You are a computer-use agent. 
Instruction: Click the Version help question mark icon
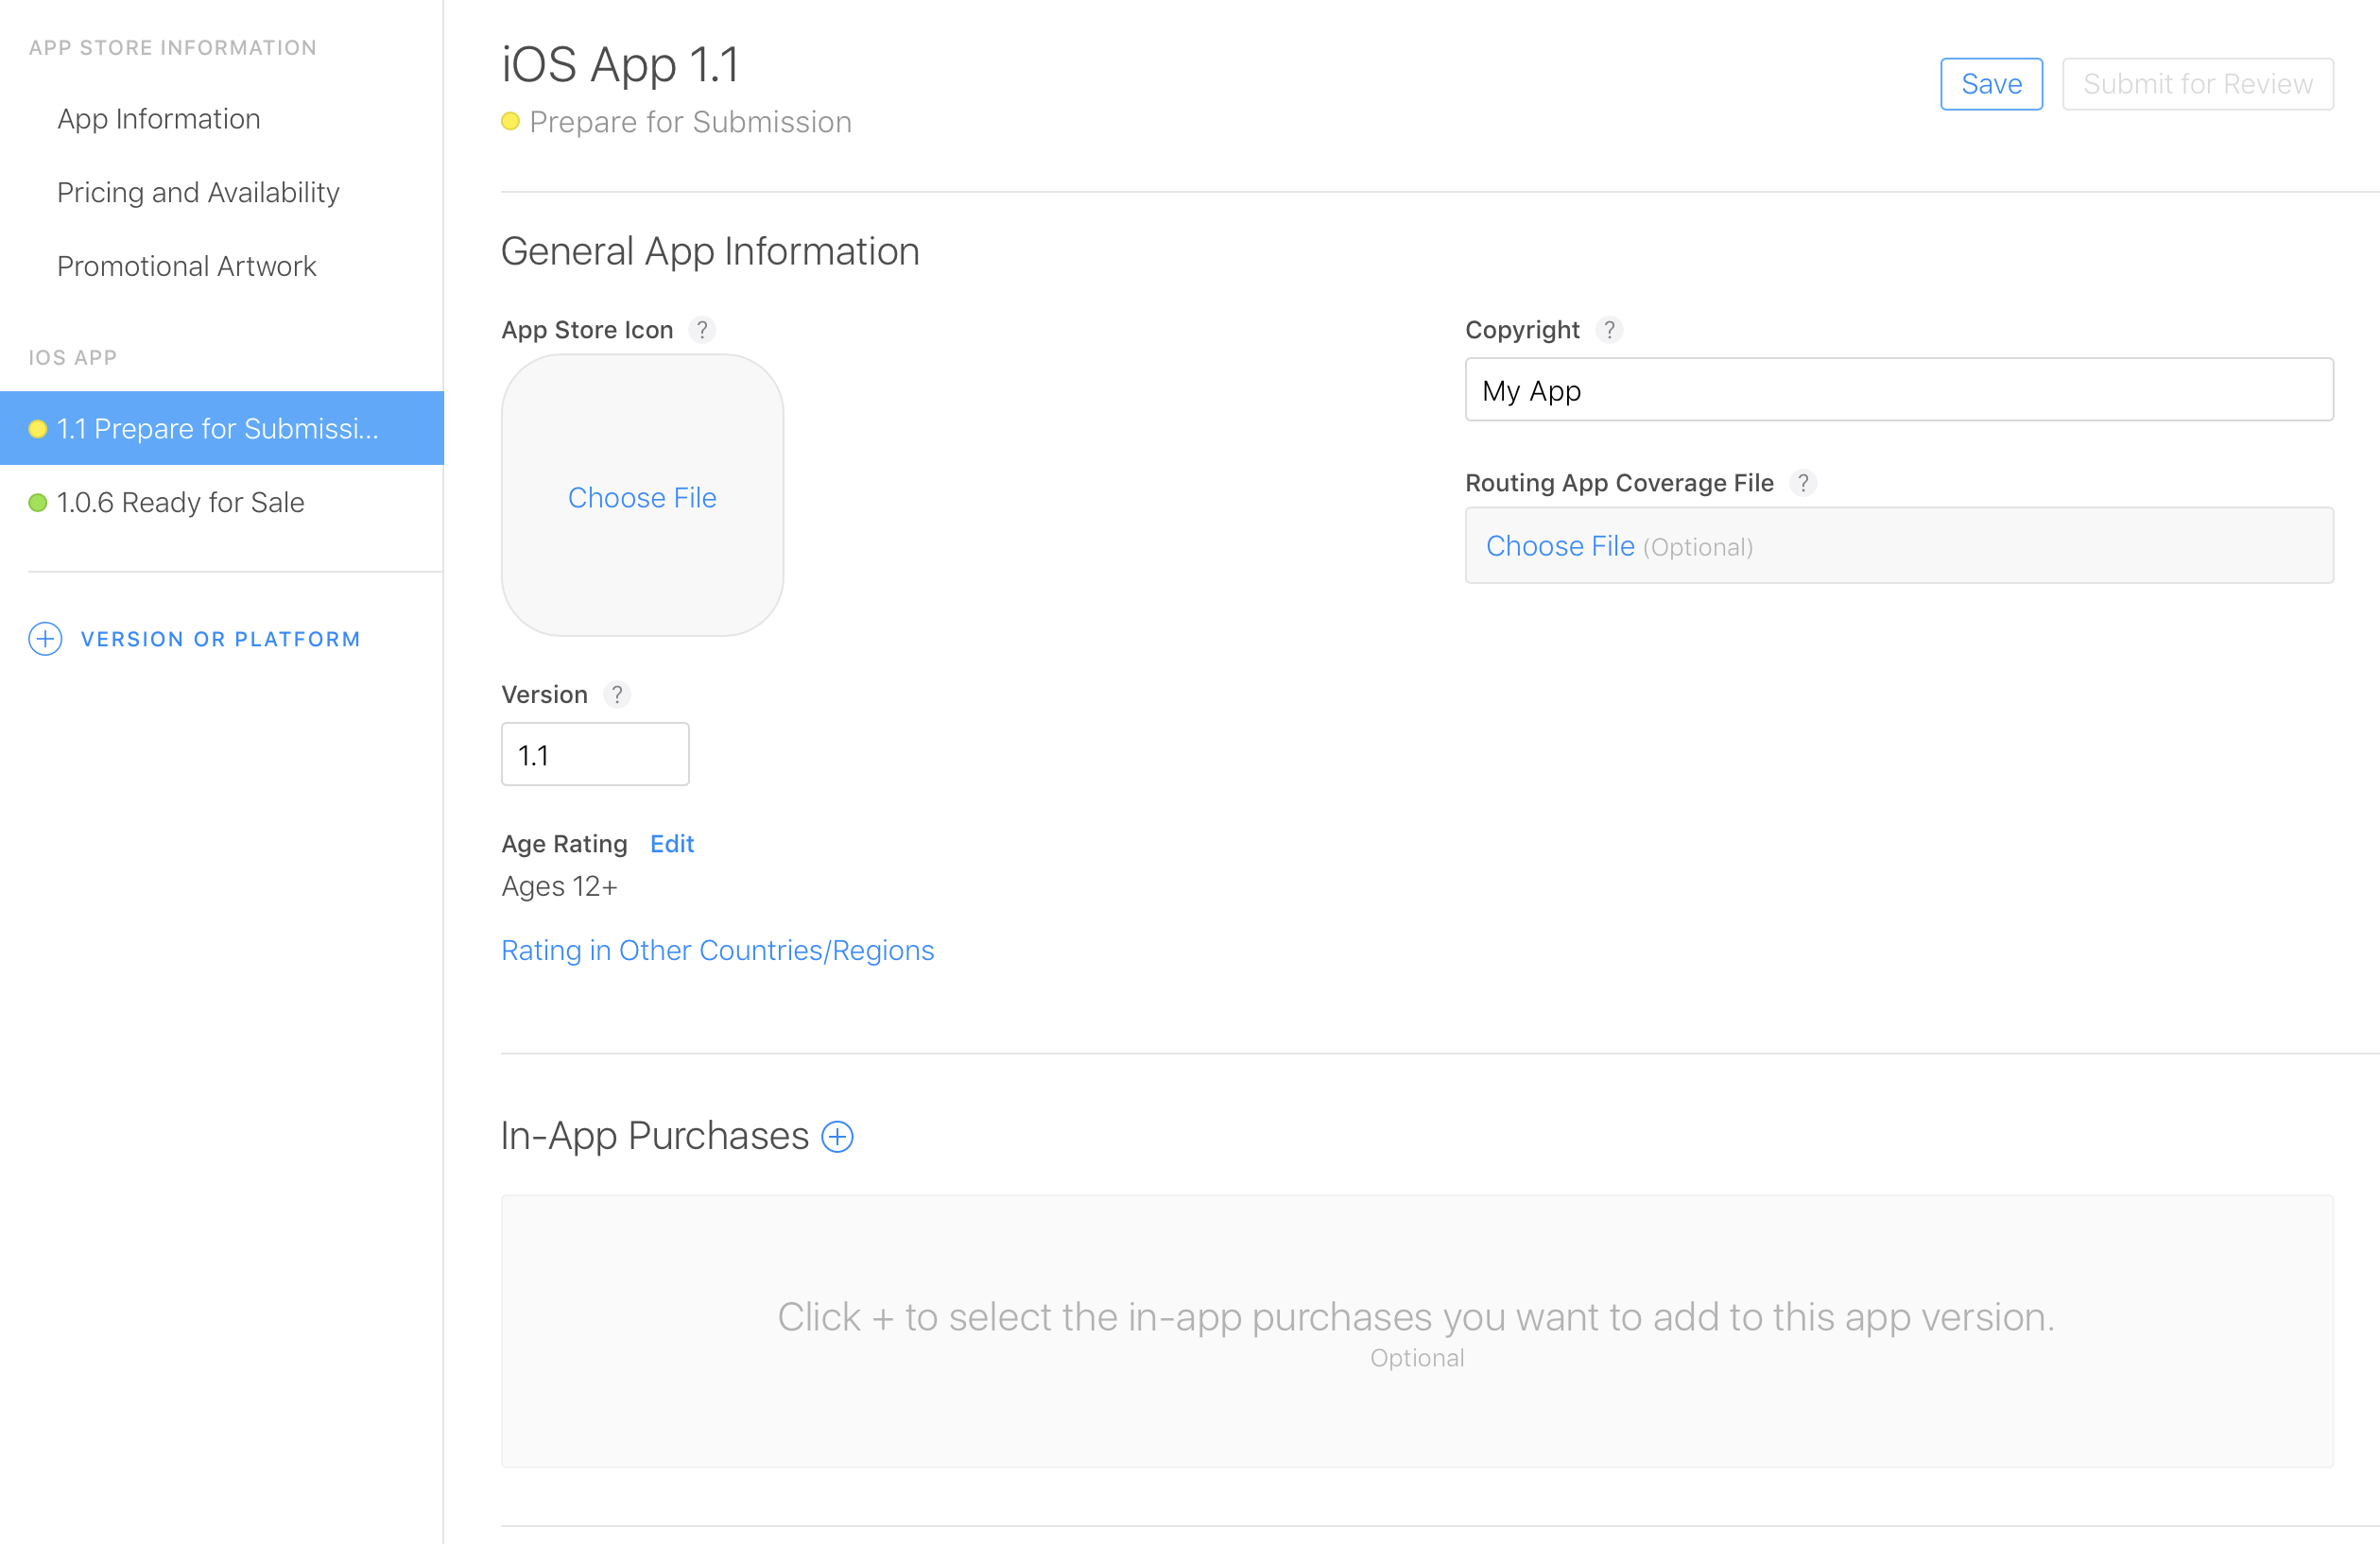click(x=617, y=695)
